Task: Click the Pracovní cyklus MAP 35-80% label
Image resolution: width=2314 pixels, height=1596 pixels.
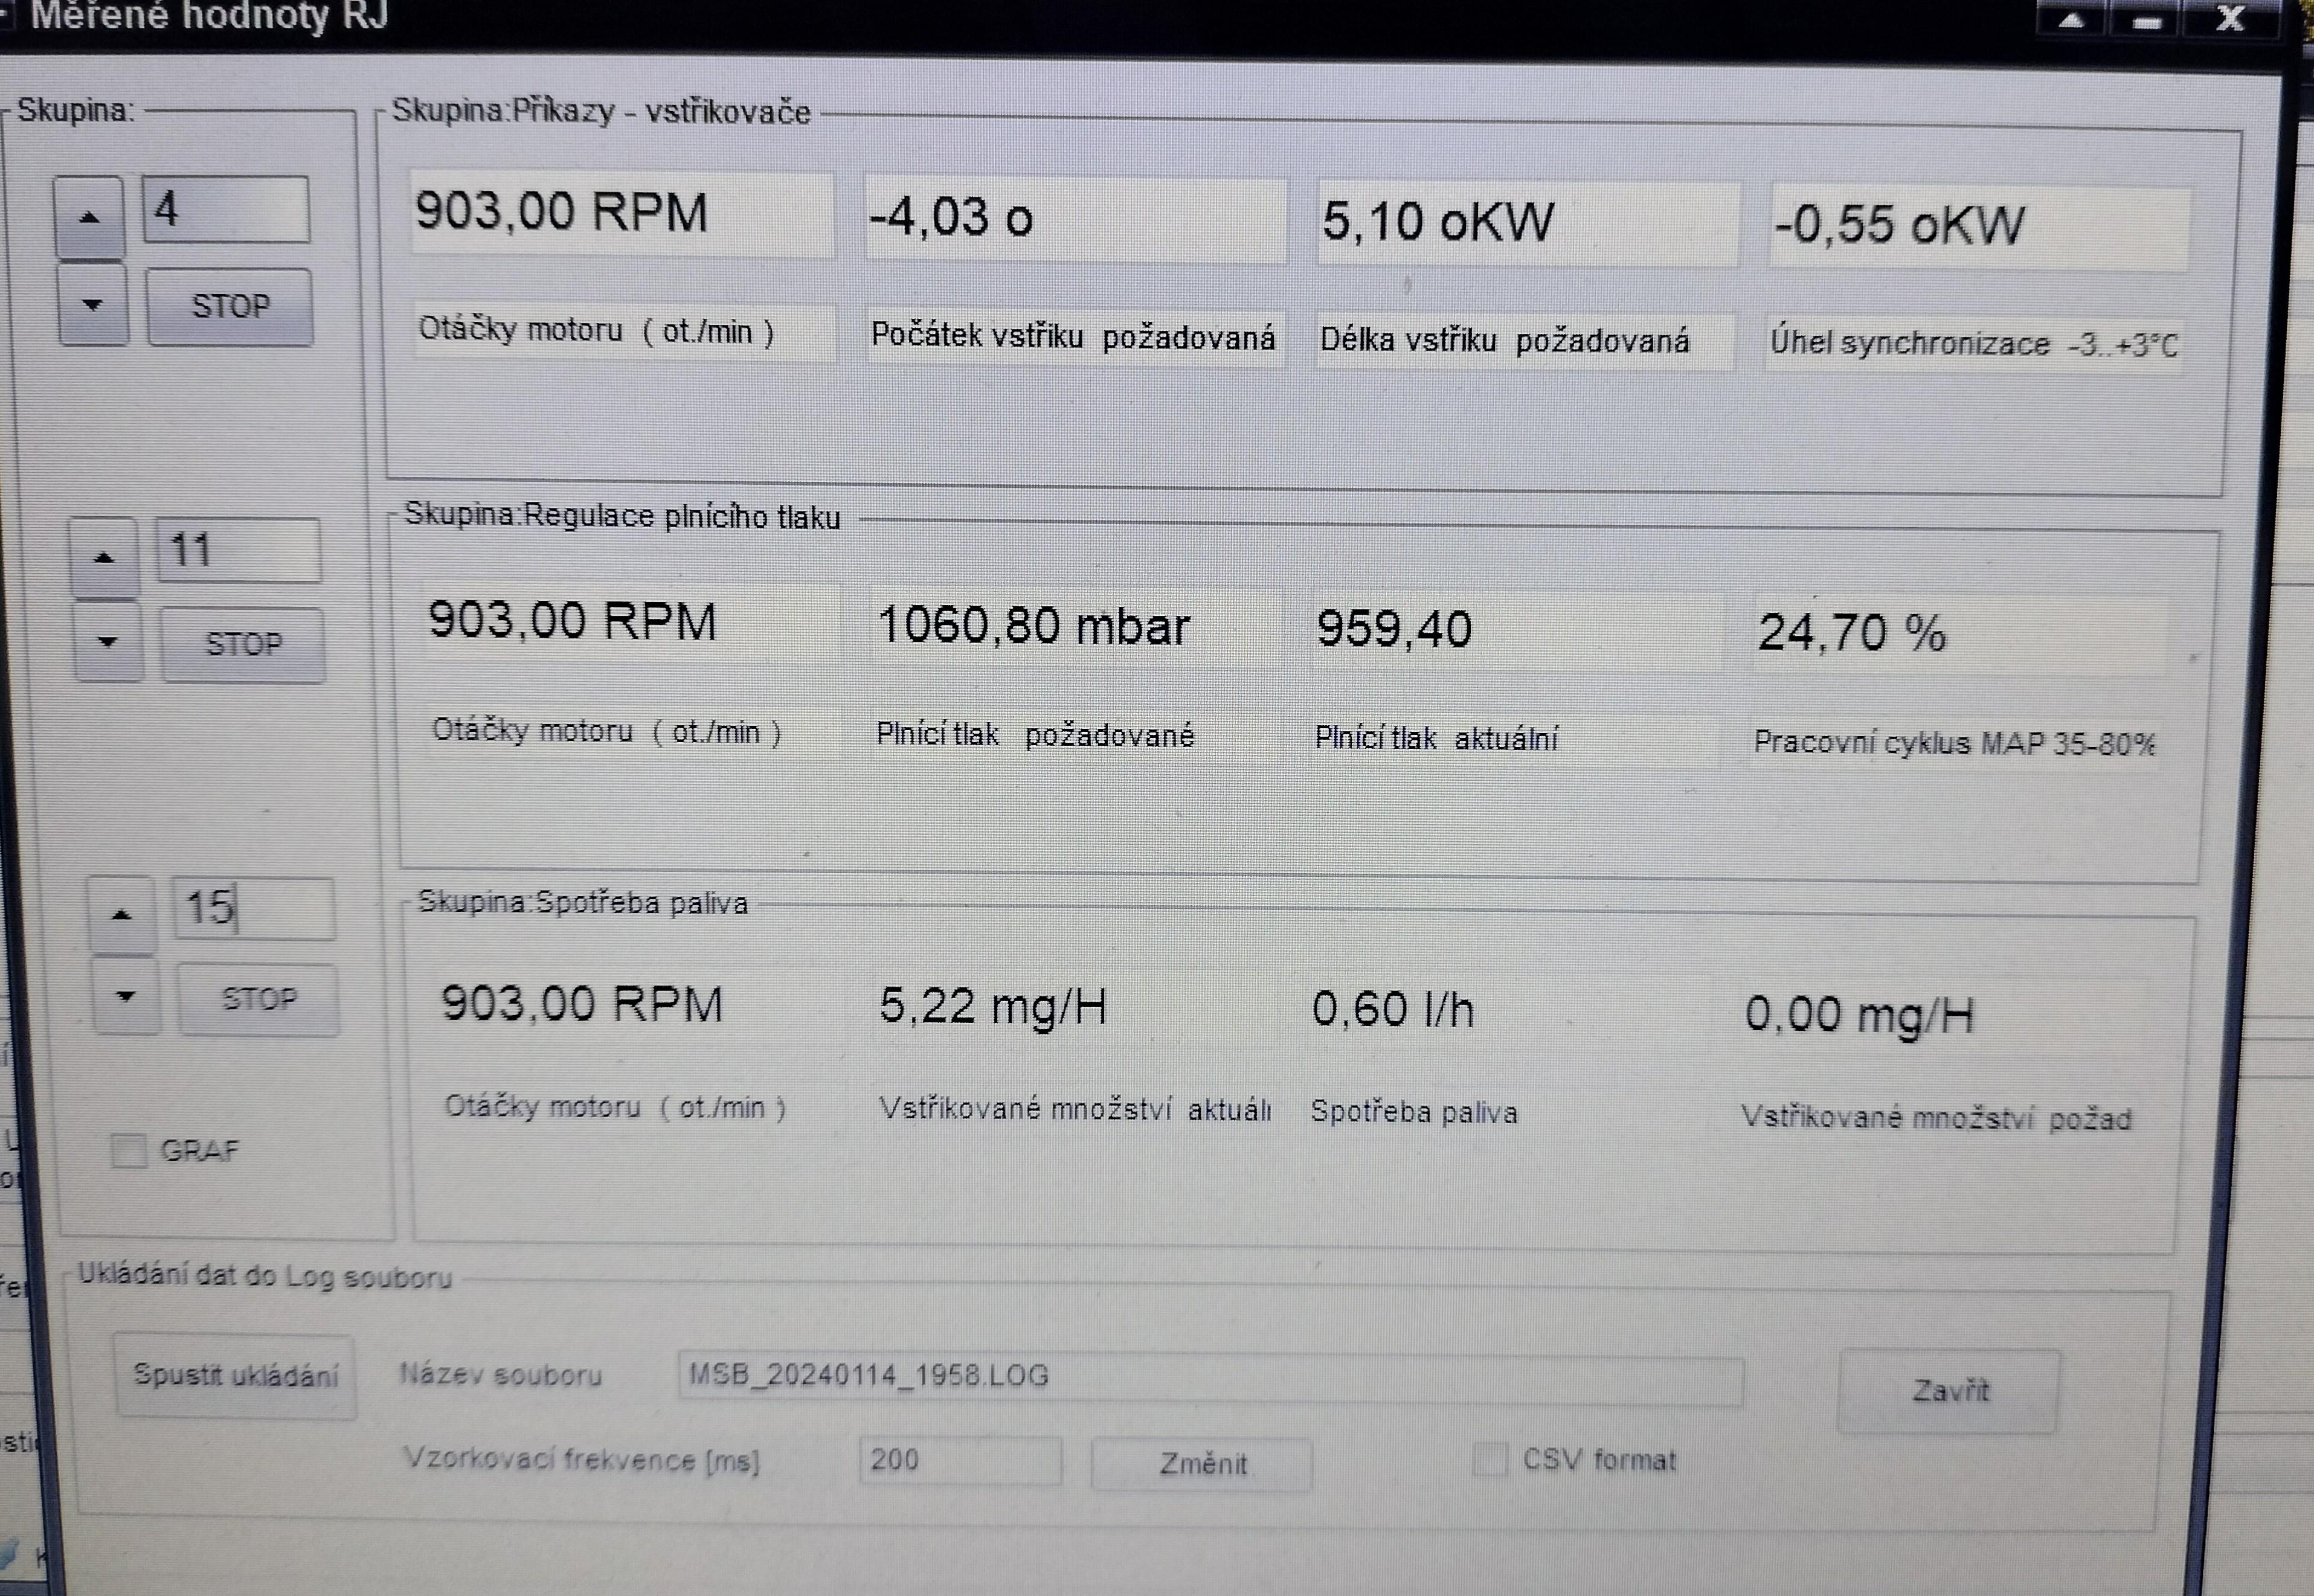Action: click(x=1954, y=743)
